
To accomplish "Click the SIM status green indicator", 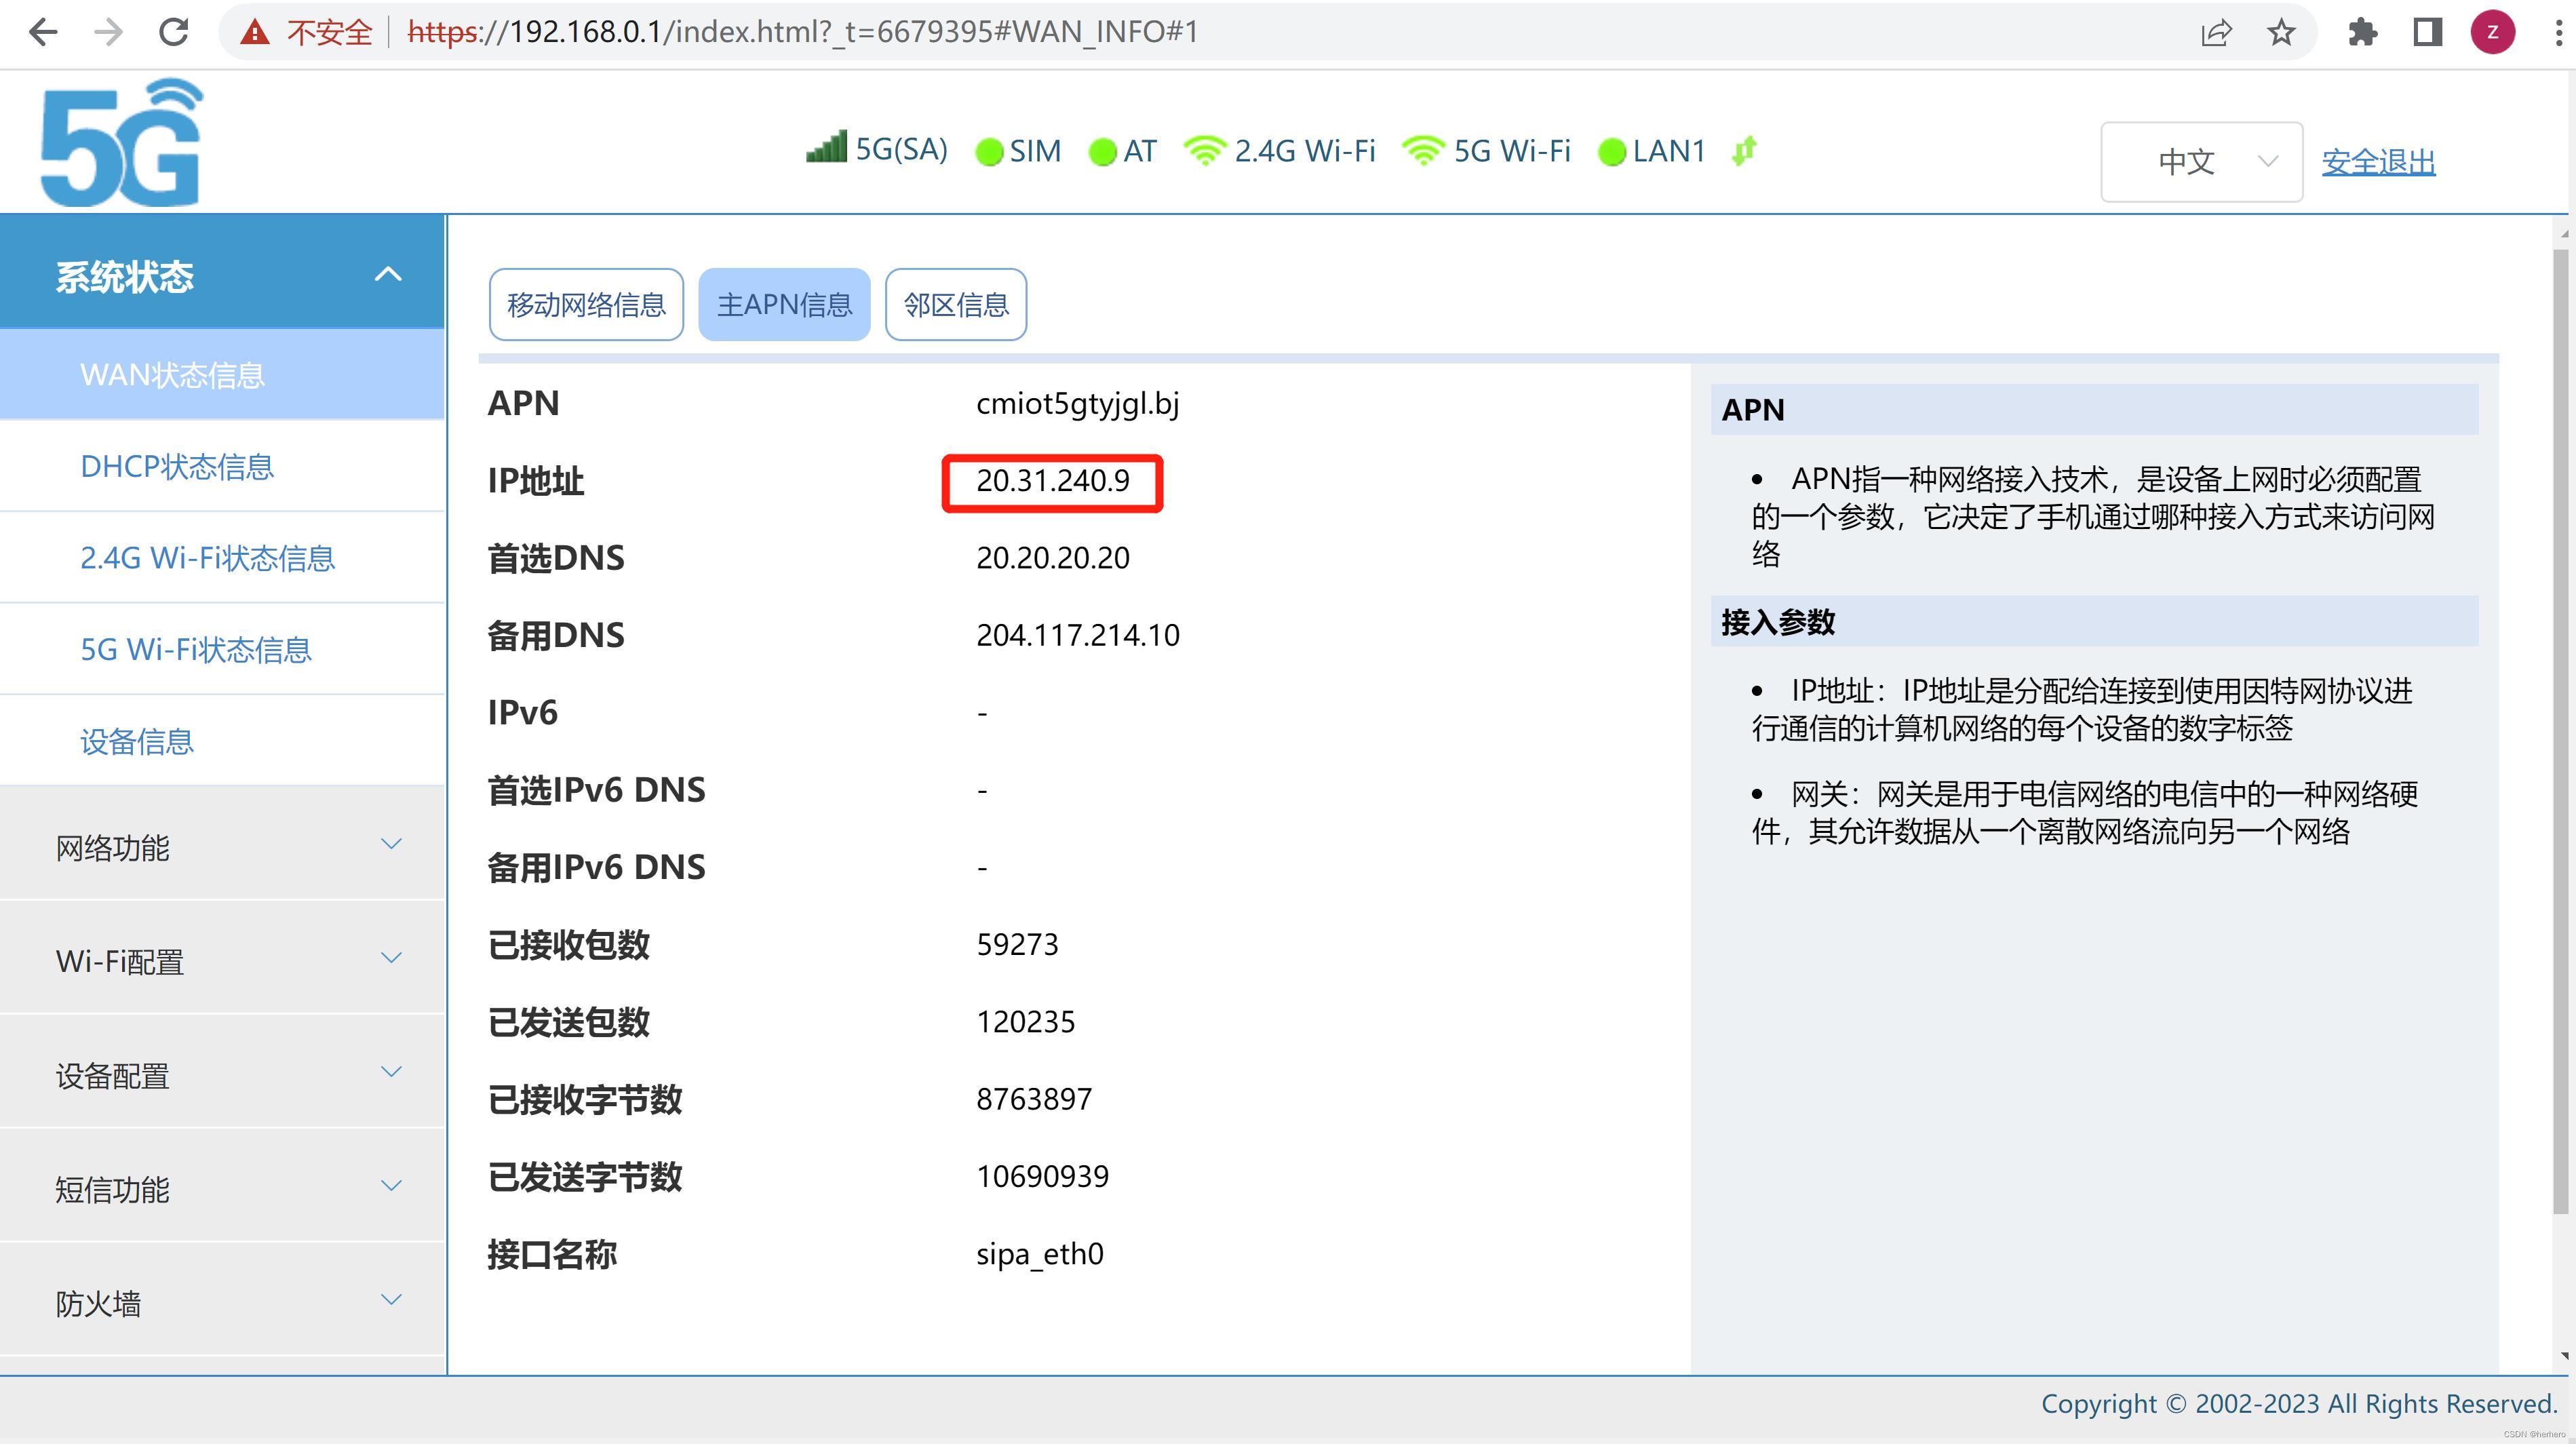I will [988, 152].
